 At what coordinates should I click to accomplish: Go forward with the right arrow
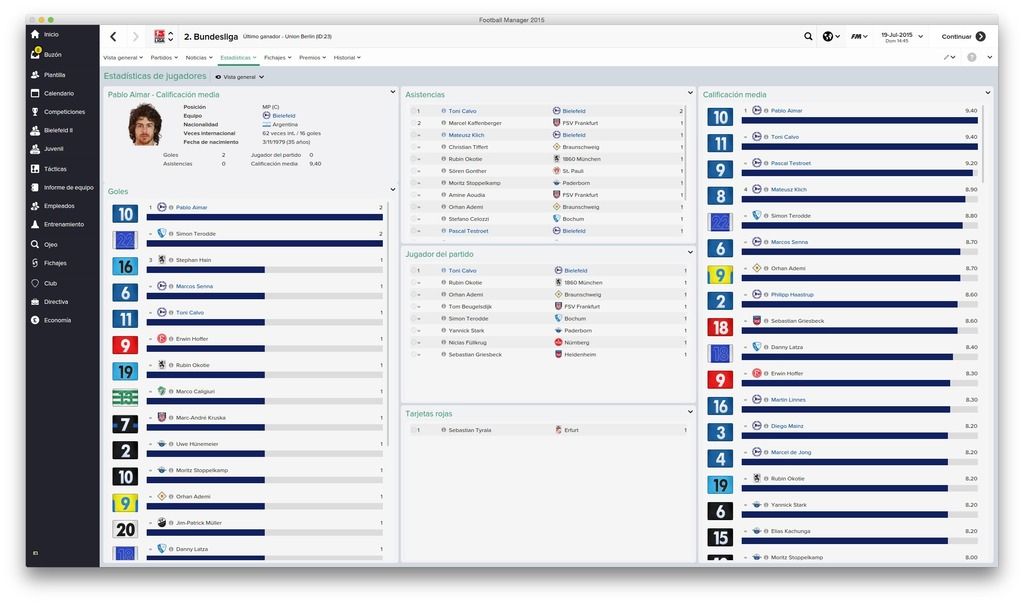[135, 37]
